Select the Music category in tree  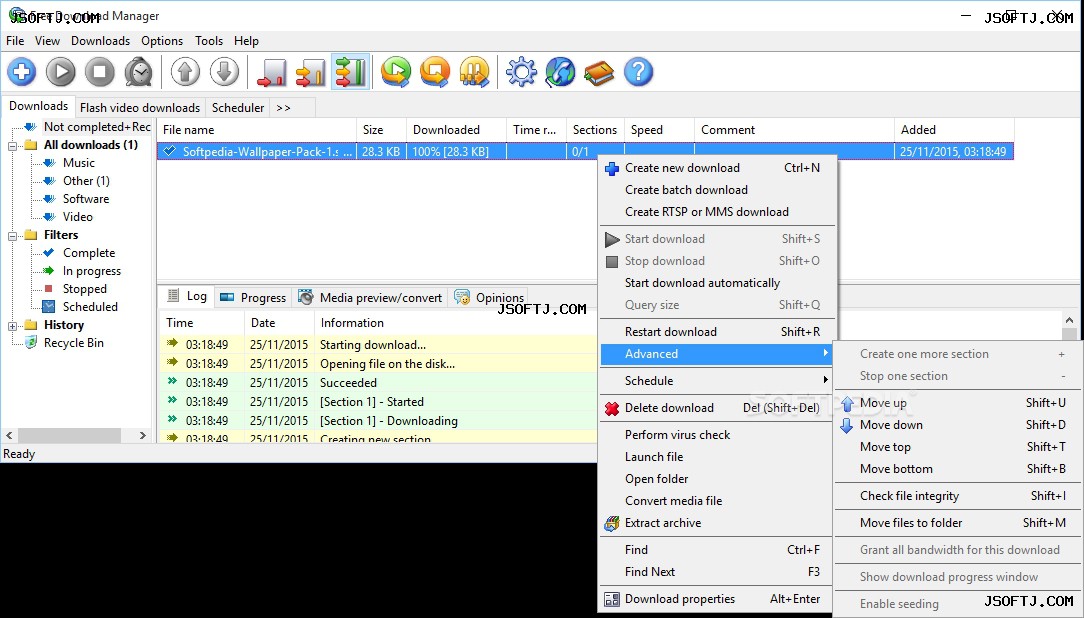tap(79, 163)
